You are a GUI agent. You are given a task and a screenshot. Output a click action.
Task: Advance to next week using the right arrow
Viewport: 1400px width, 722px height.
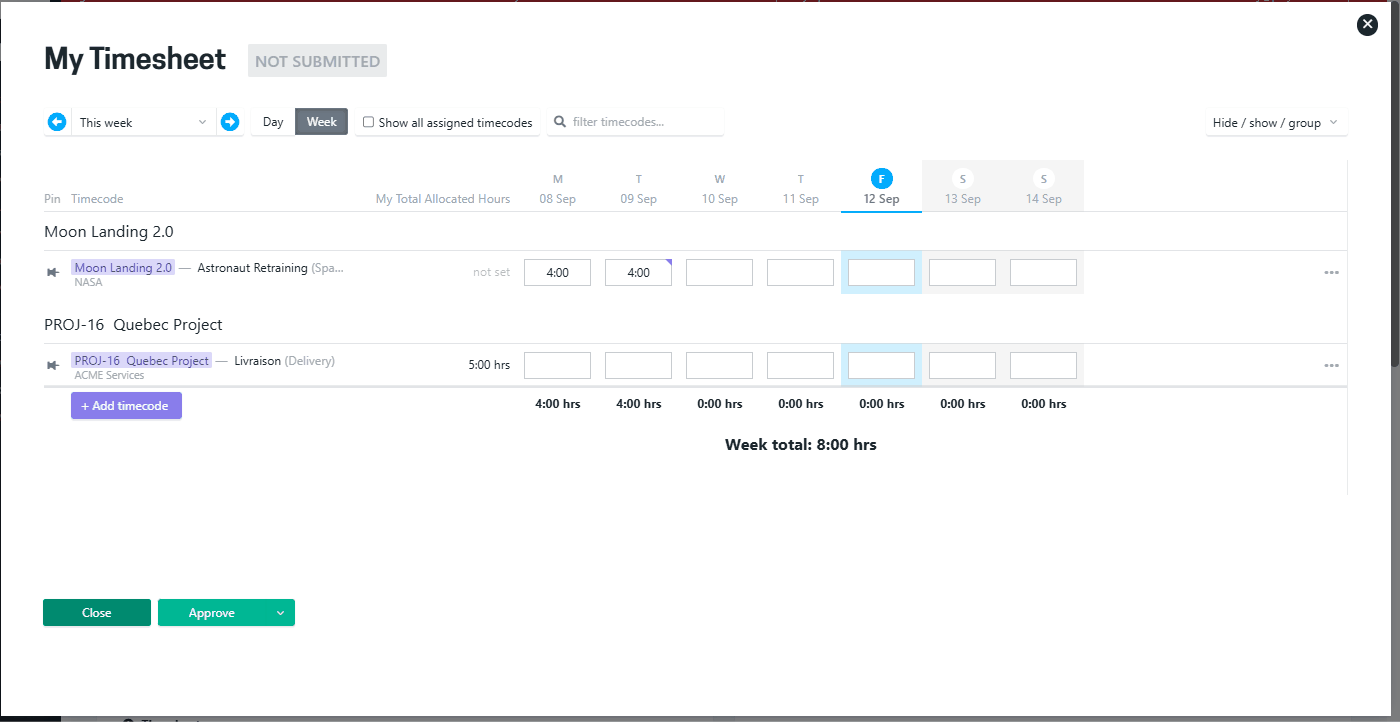(230, 121)
